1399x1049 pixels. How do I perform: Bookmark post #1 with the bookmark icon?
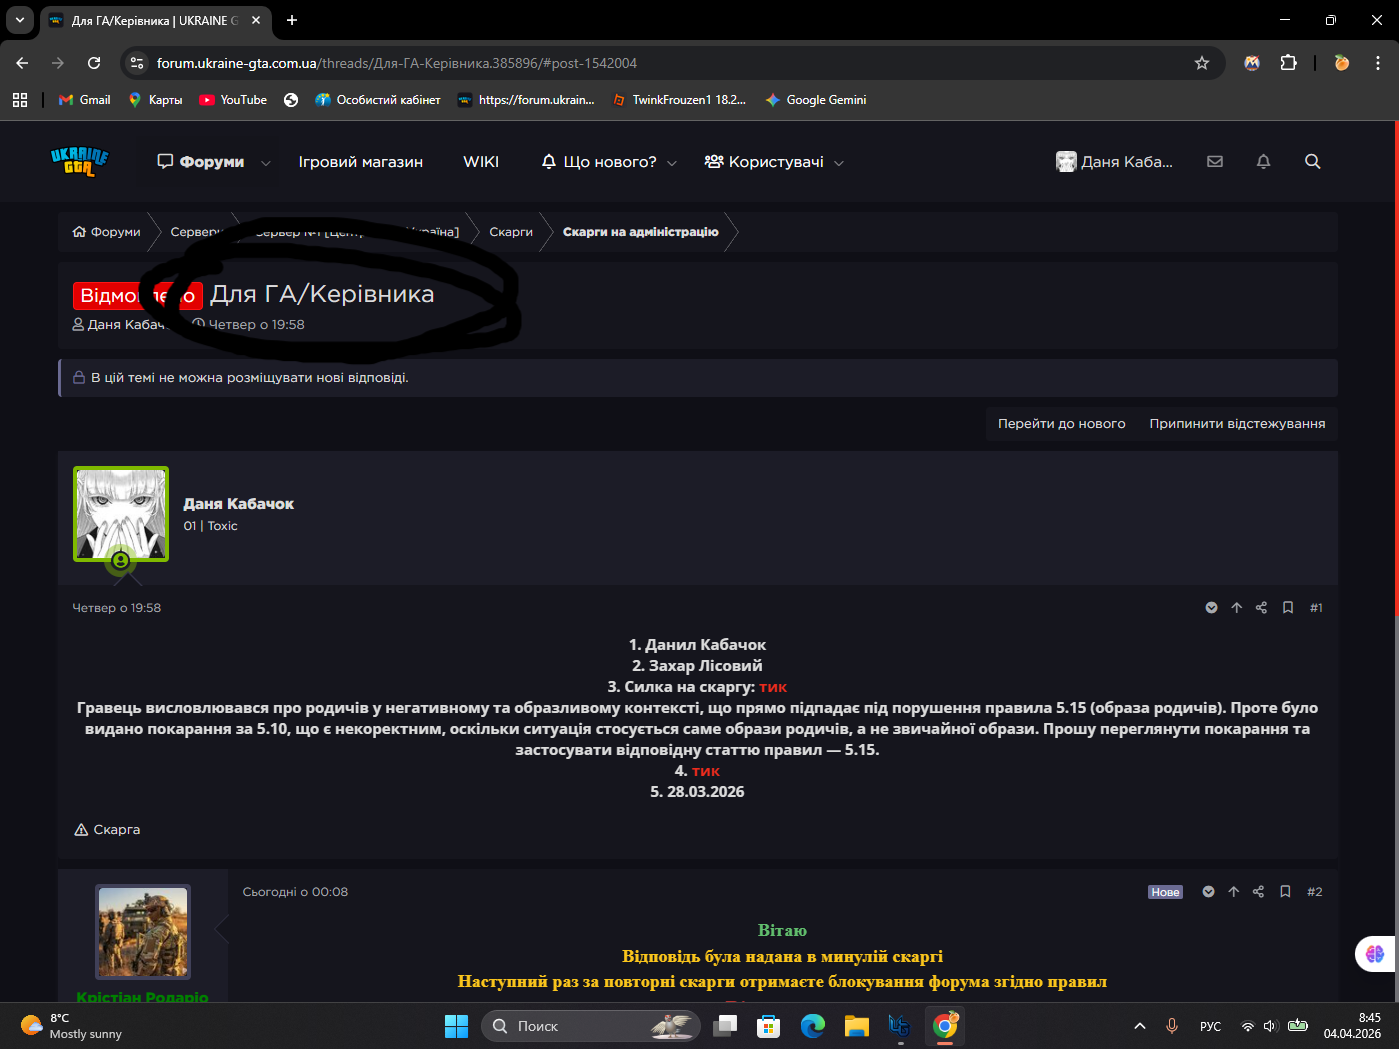click(1288, 608)
